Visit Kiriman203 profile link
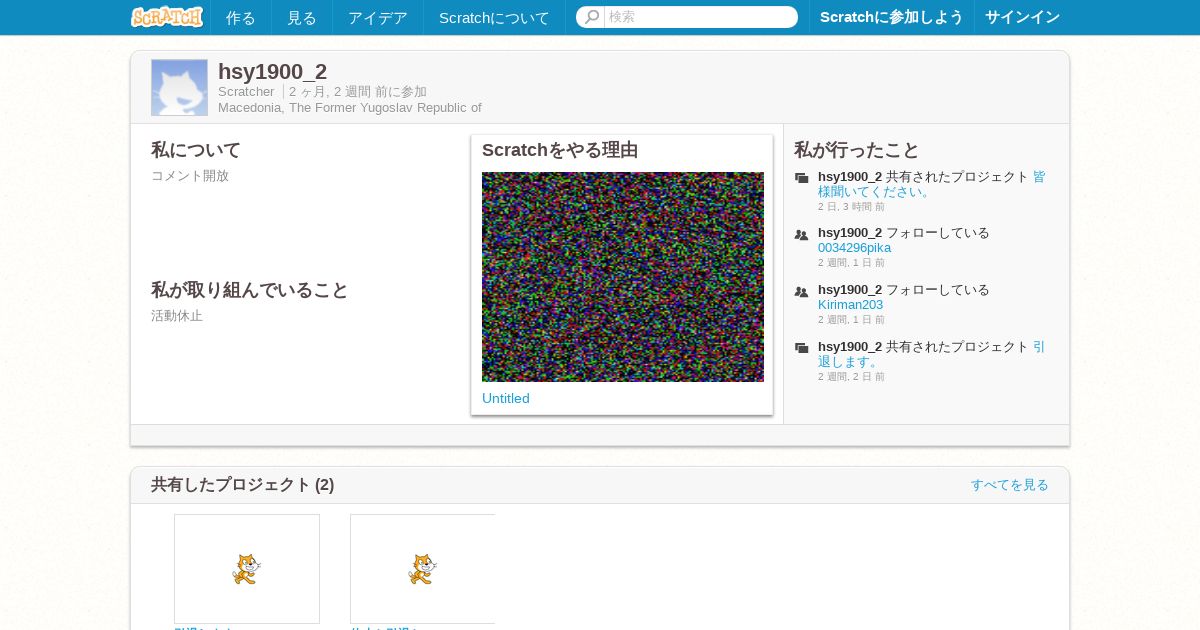Image resolution: width=1200 pixels, height=630 pixels. (850, 305)
